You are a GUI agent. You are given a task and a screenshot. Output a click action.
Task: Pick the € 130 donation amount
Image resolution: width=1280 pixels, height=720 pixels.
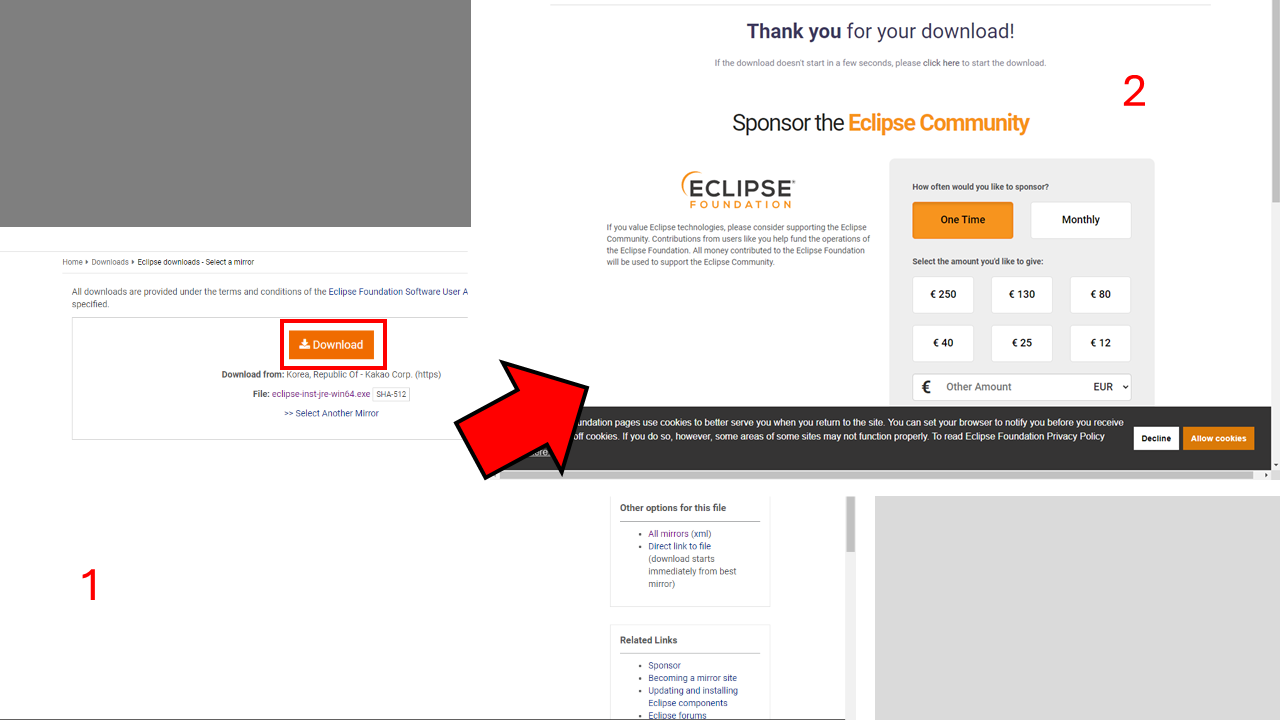1021,294
